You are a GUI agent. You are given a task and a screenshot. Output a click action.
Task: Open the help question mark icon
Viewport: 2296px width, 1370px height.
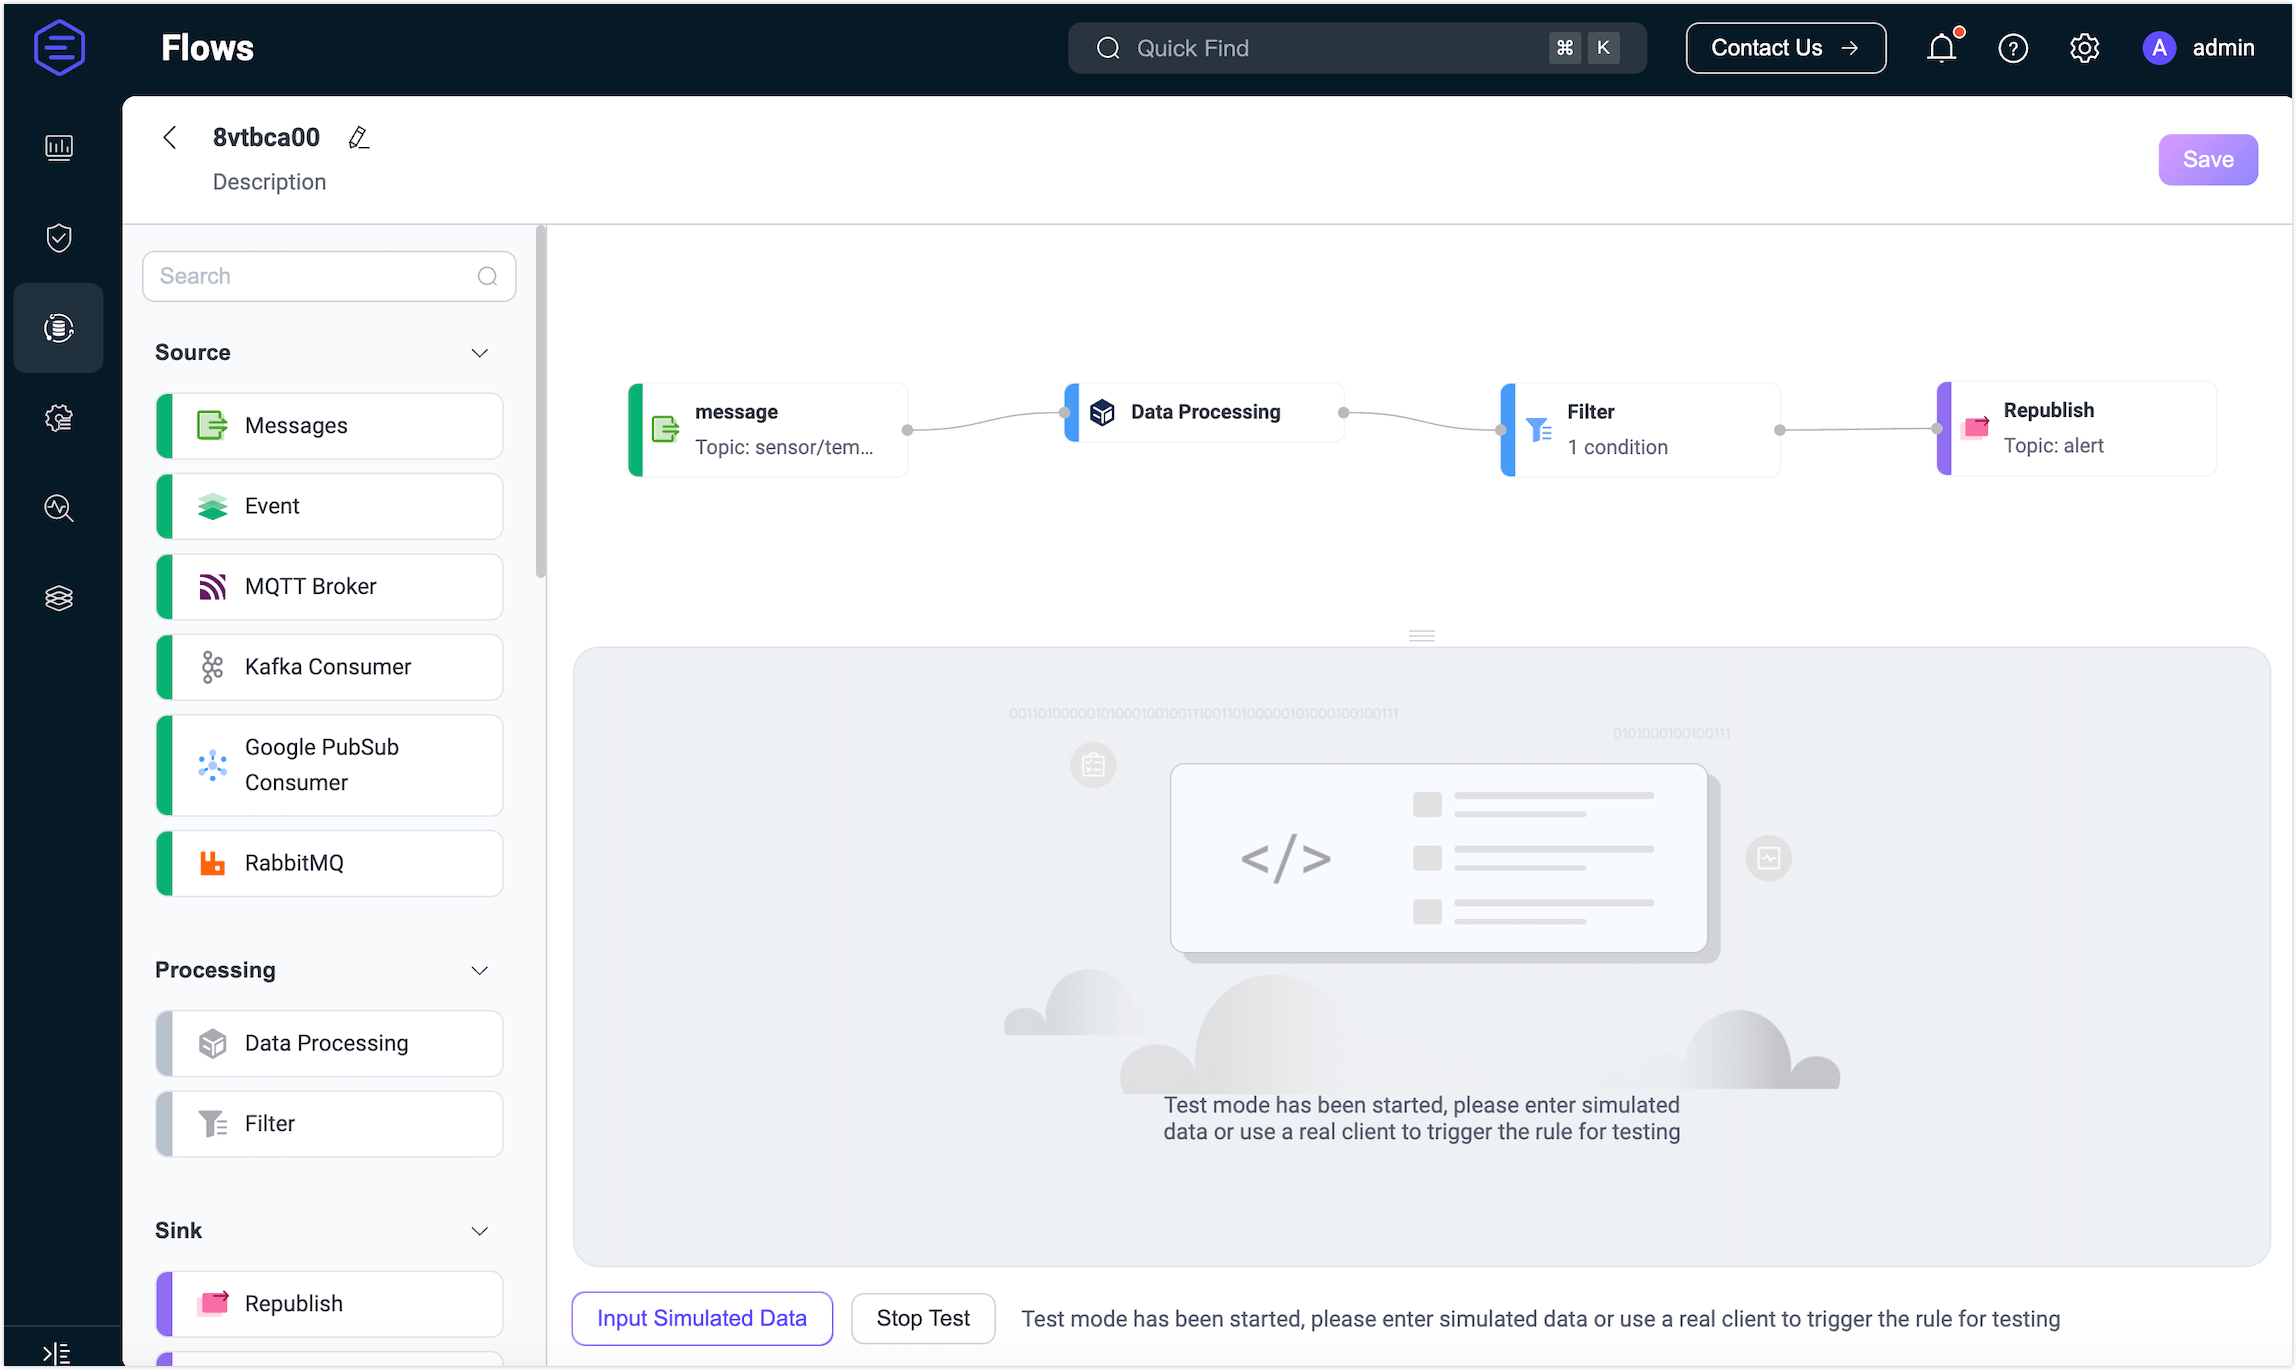(2012, 48)
